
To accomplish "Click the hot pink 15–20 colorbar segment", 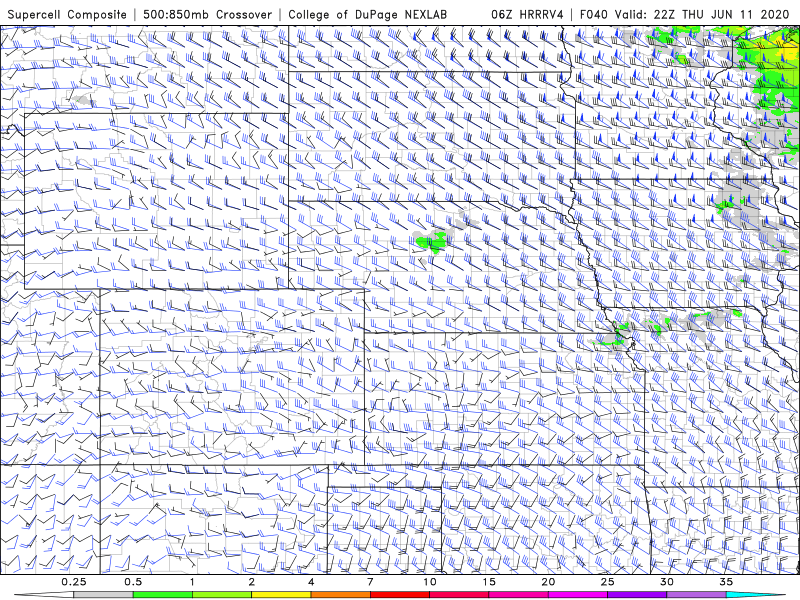I will (518, 595).
